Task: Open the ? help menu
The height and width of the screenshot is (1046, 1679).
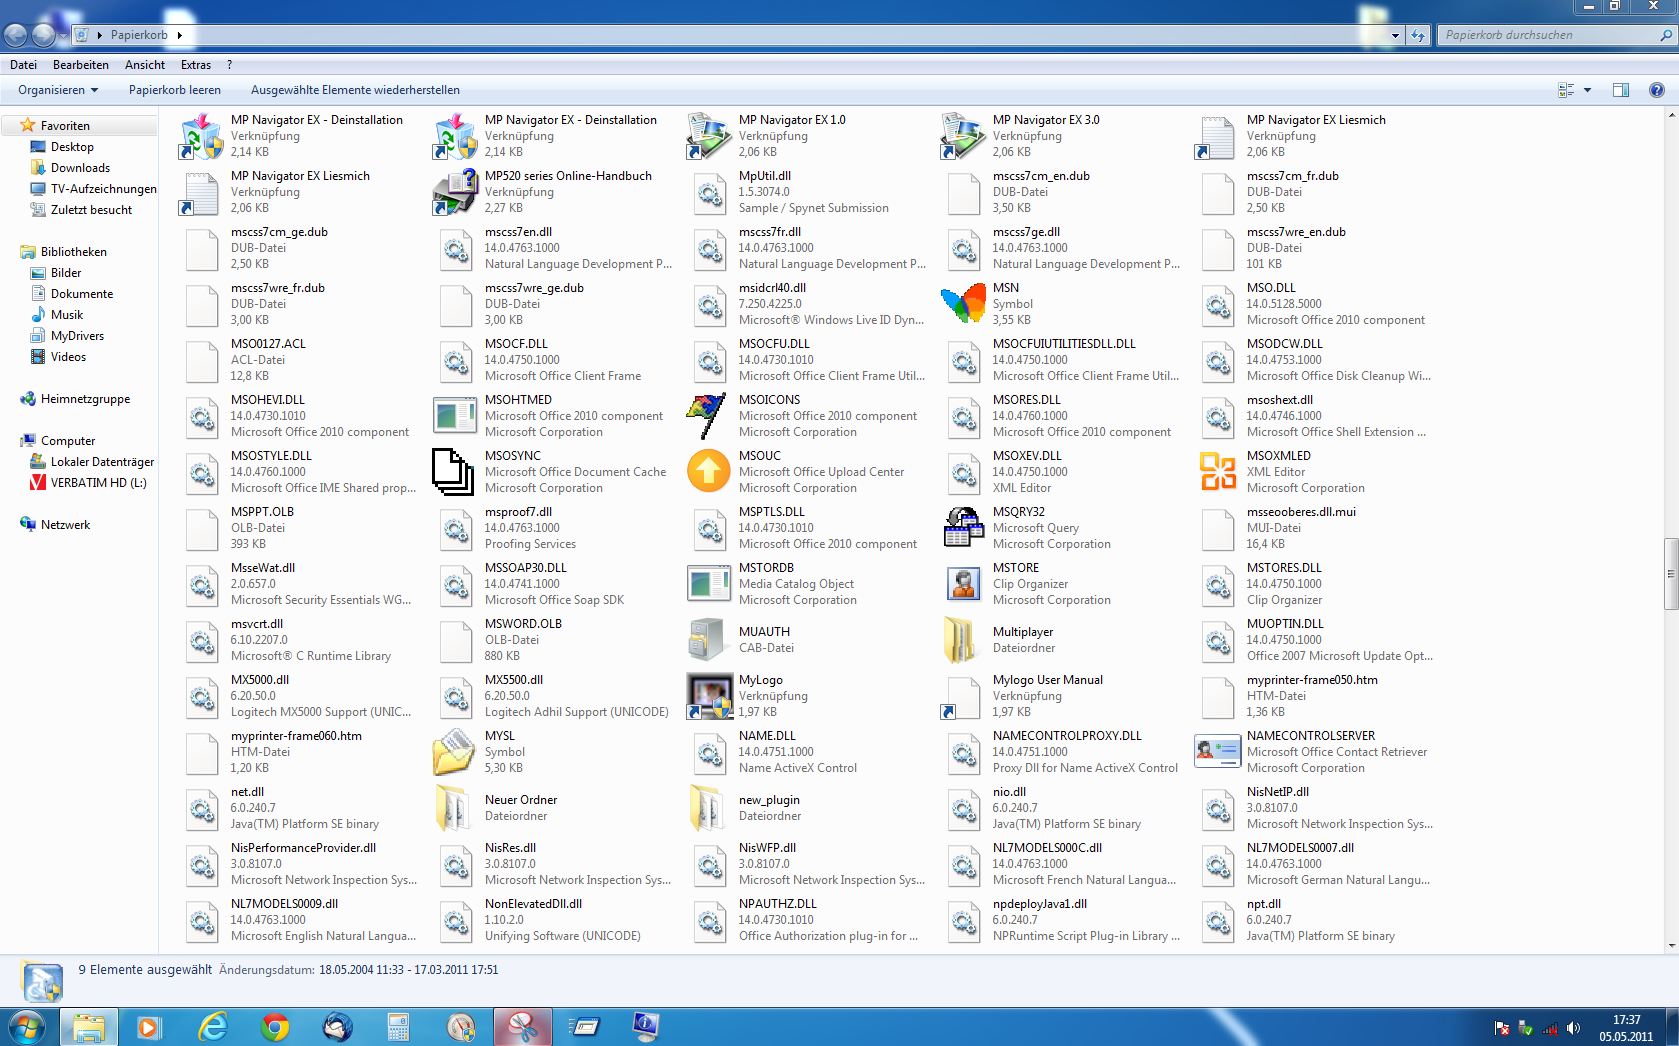Action: (229, 65)
